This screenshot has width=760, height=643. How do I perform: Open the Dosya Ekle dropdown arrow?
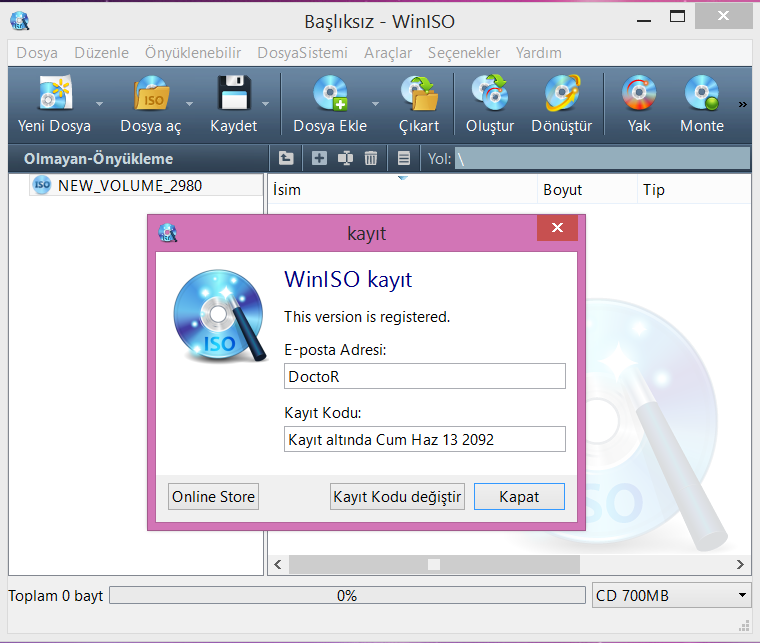pos(375,104)
